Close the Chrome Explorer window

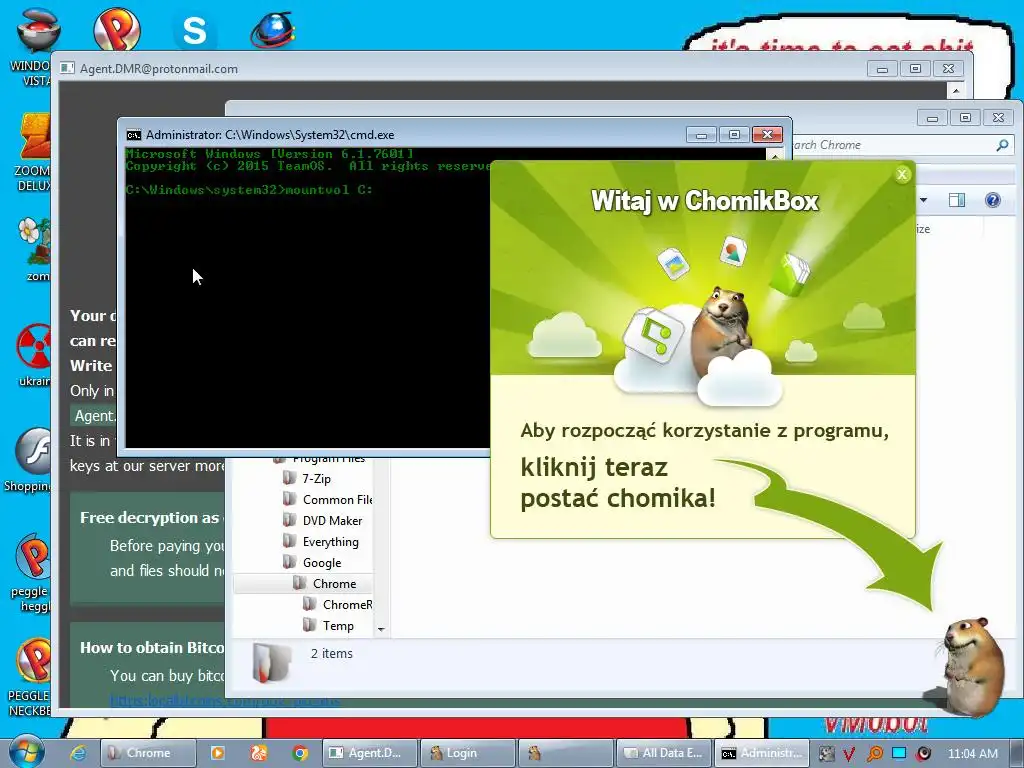click(x=998, y=118)
